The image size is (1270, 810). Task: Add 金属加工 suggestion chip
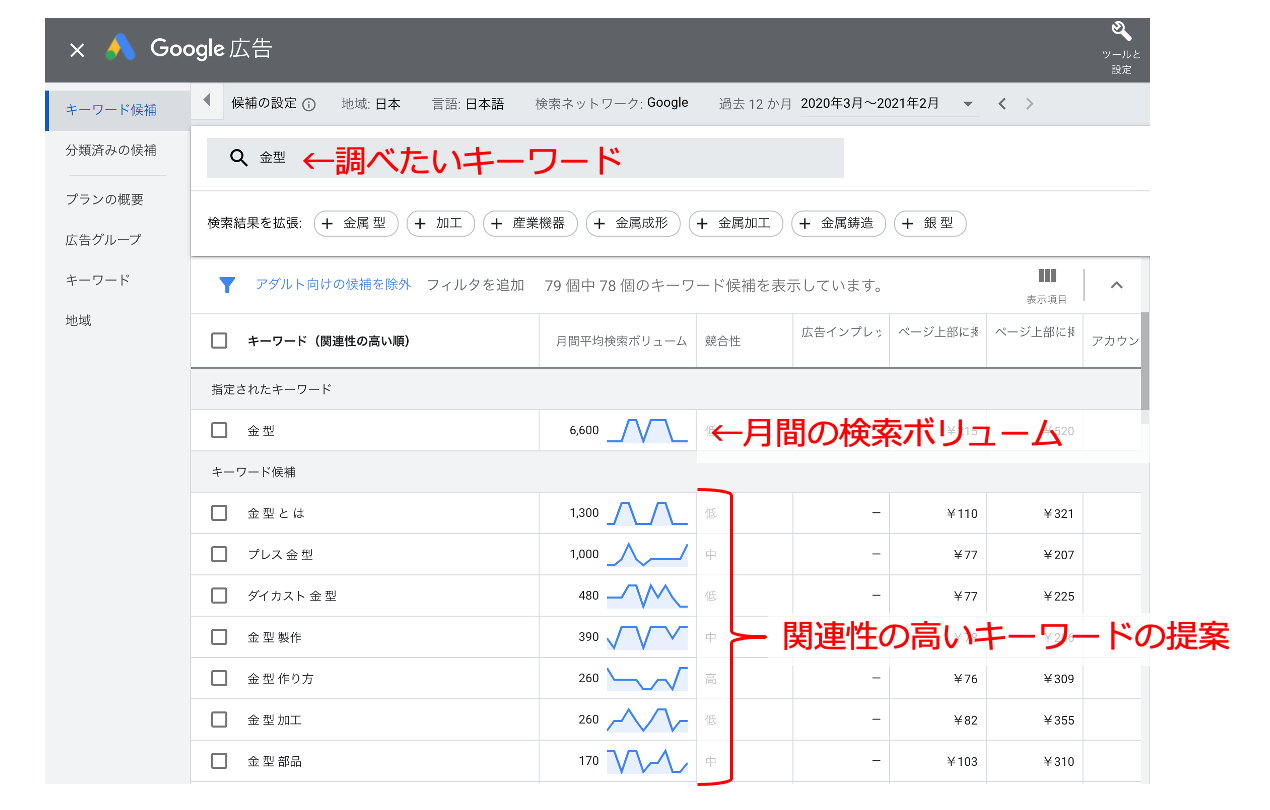tap(736, 224)
